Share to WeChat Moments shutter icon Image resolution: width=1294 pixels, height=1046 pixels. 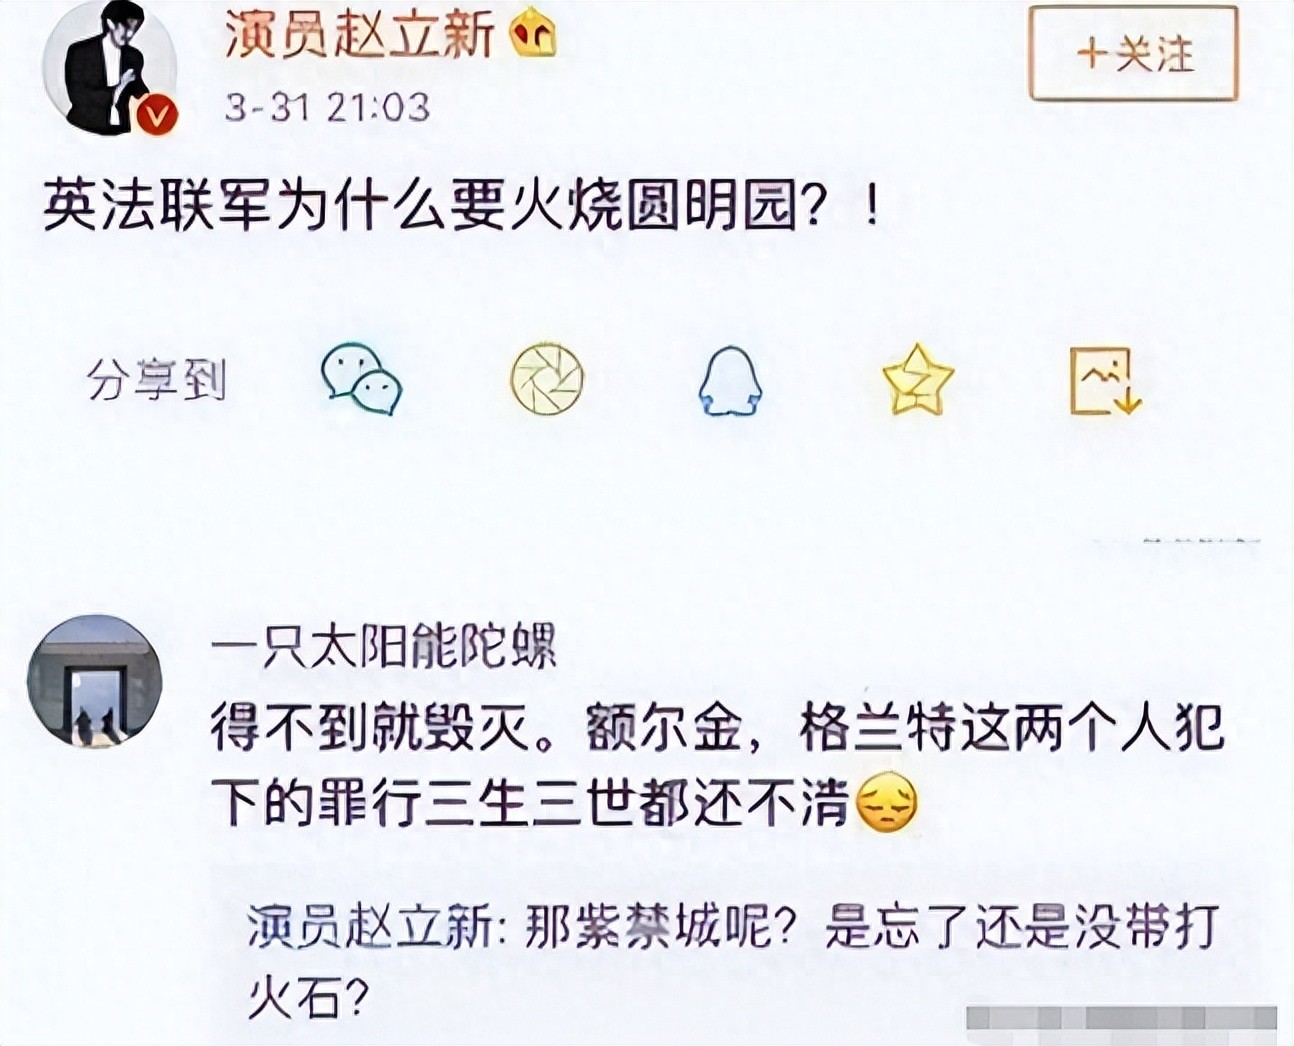click(x=546, y=378)
